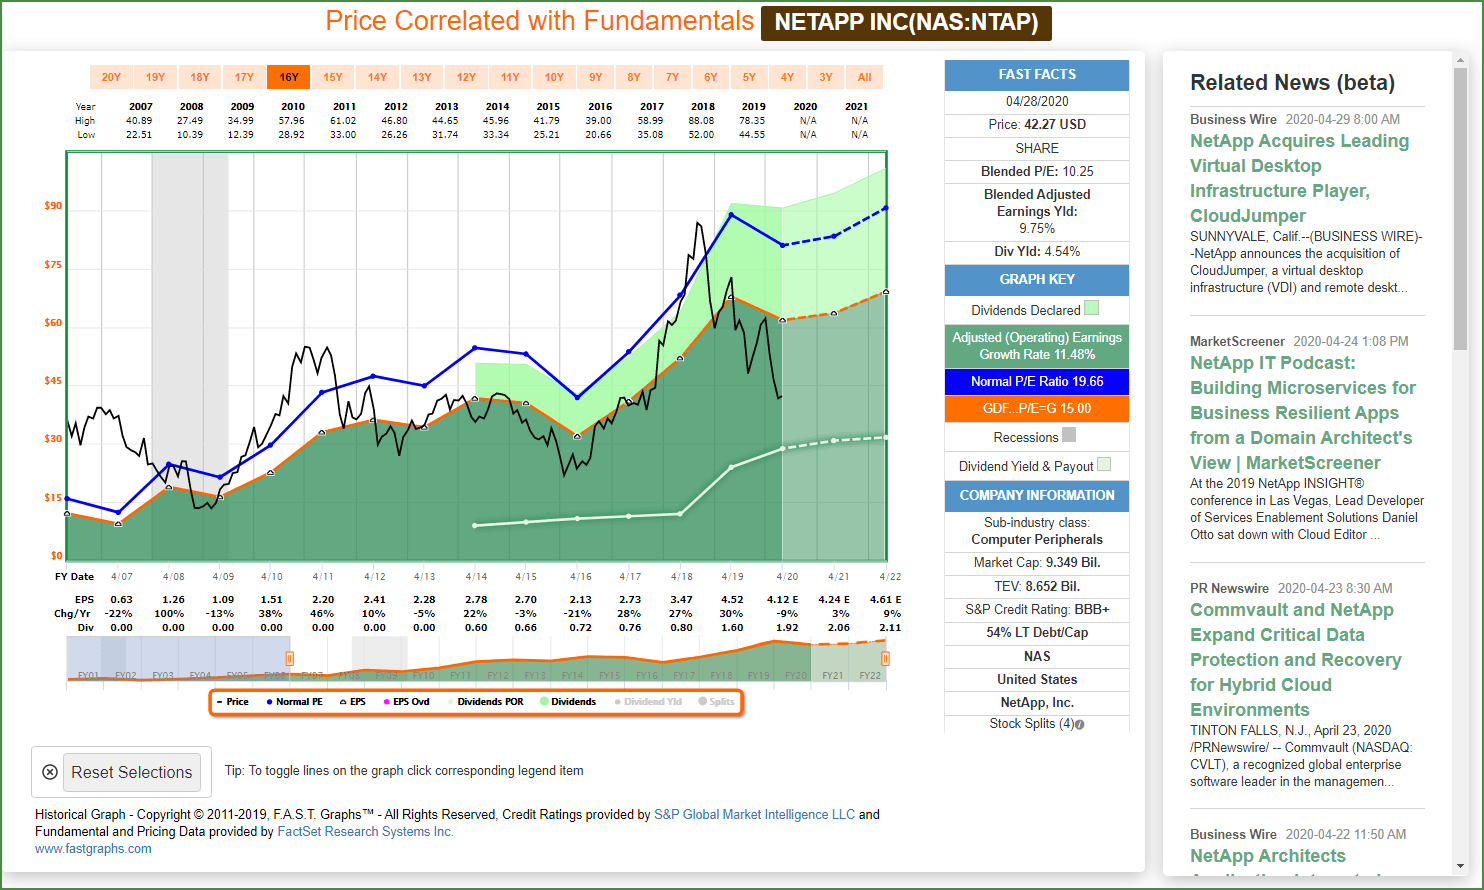Click the Market Cap: 9.349 Bil. row

(1037, 563)
